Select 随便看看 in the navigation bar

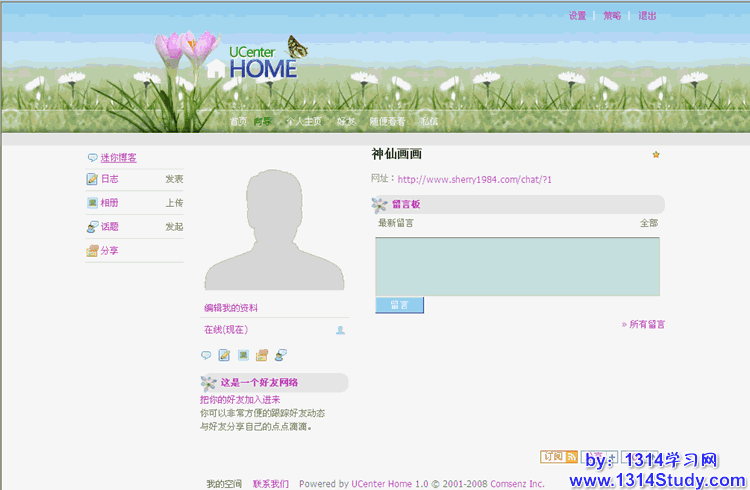[387, 122]
